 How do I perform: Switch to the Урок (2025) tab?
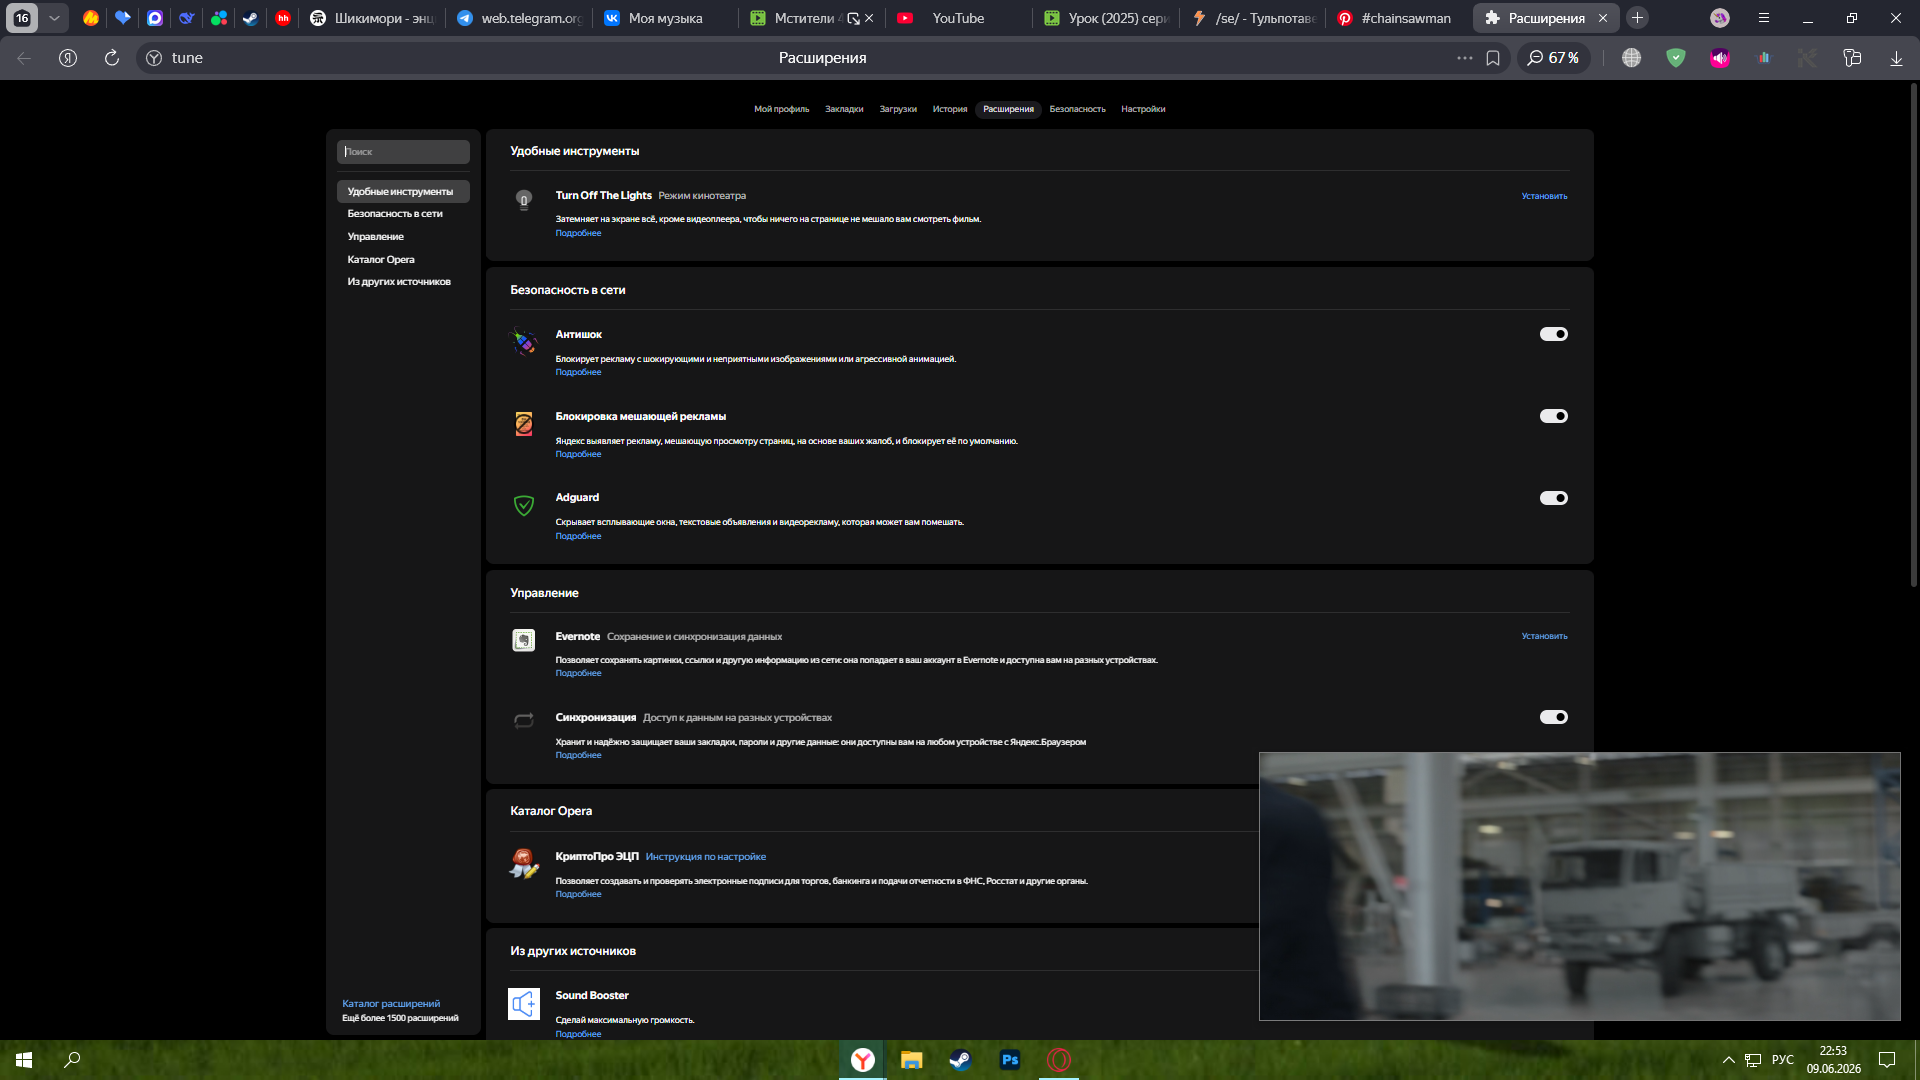click(x=1106, y=18)
